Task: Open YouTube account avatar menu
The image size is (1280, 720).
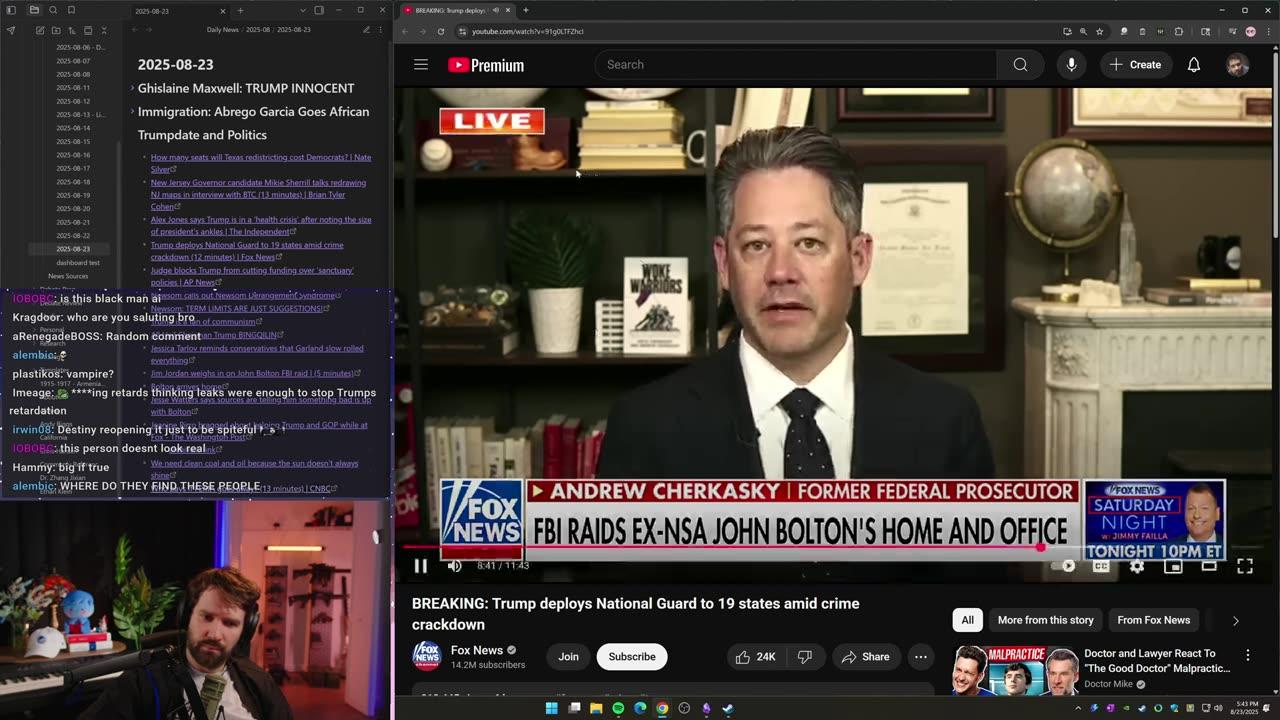Action: tap(1237, 65)
